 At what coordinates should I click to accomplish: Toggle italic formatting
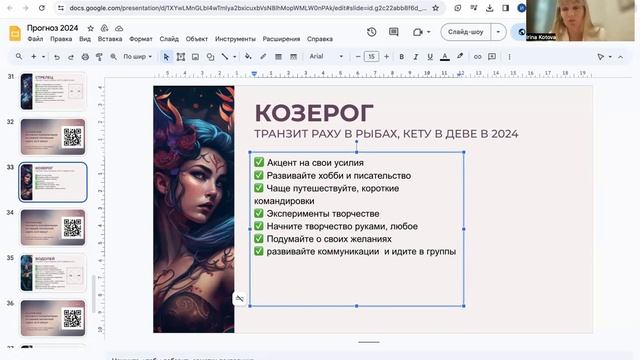[416, 57]
